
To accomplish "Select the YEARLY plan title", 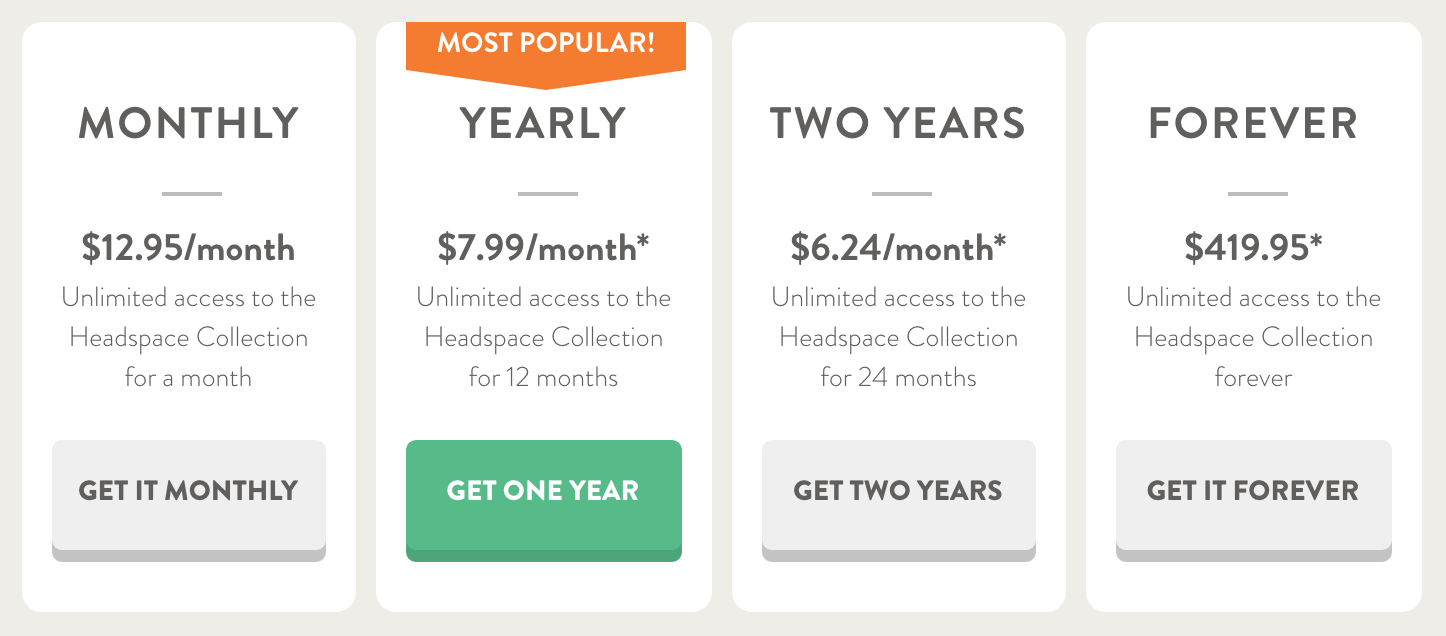I will (543, 124).
